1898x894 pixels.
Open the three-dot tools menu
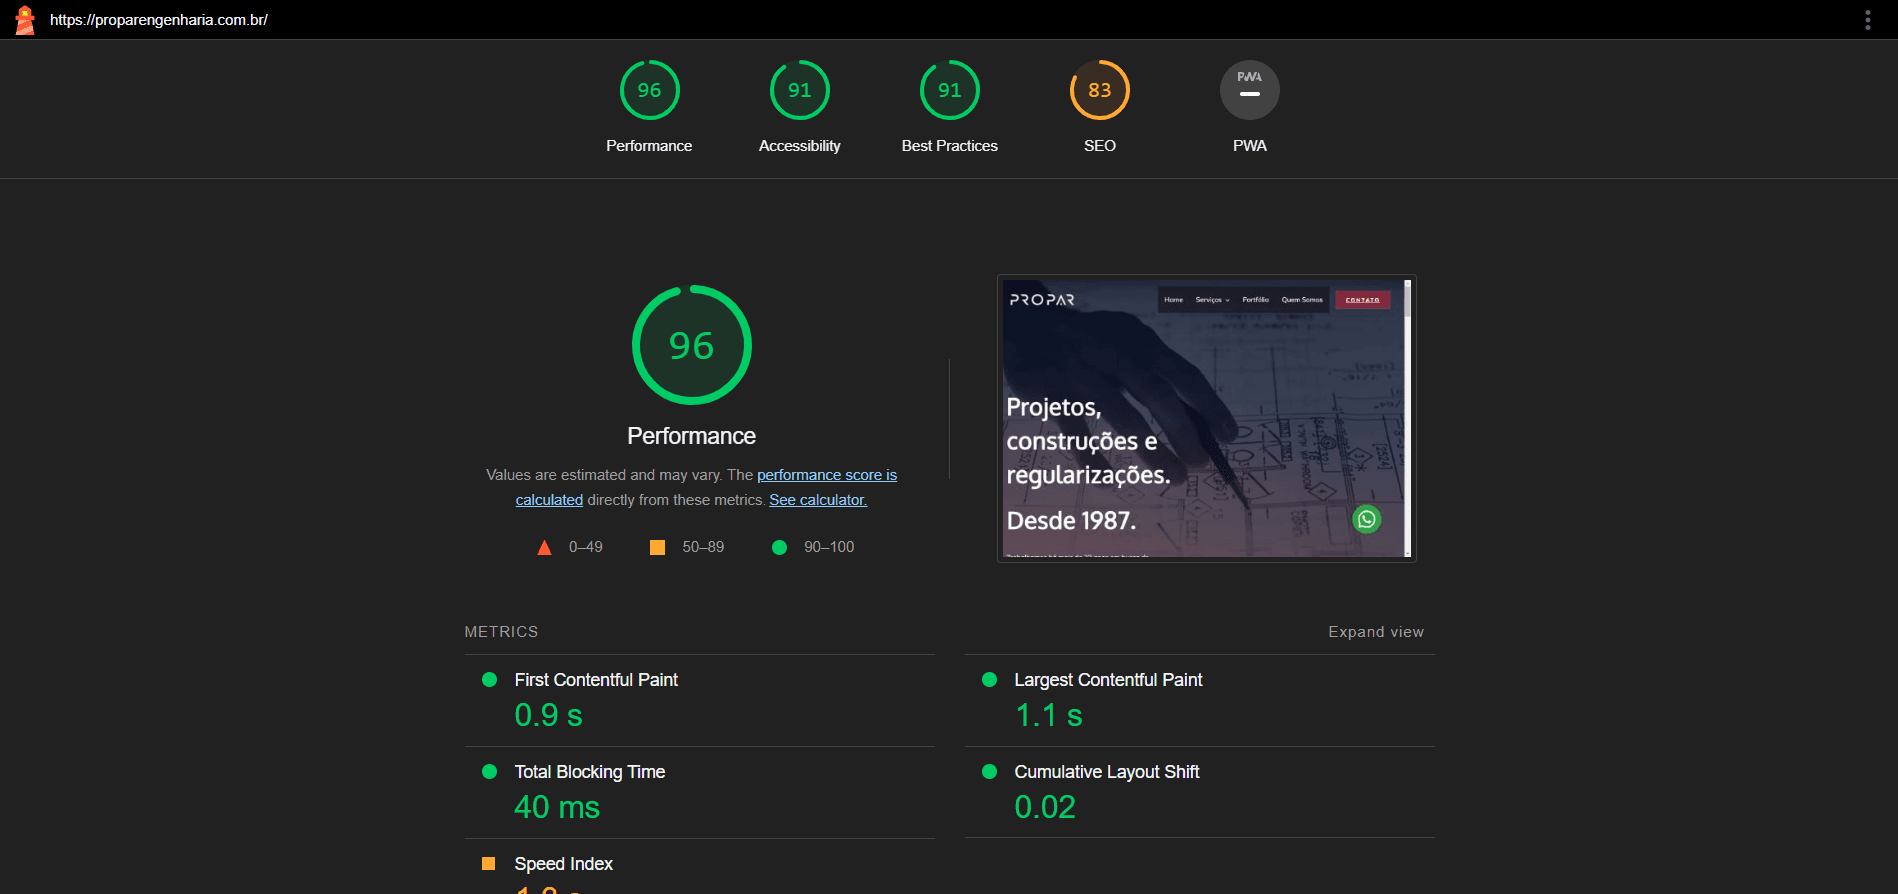coord(1867,20)
